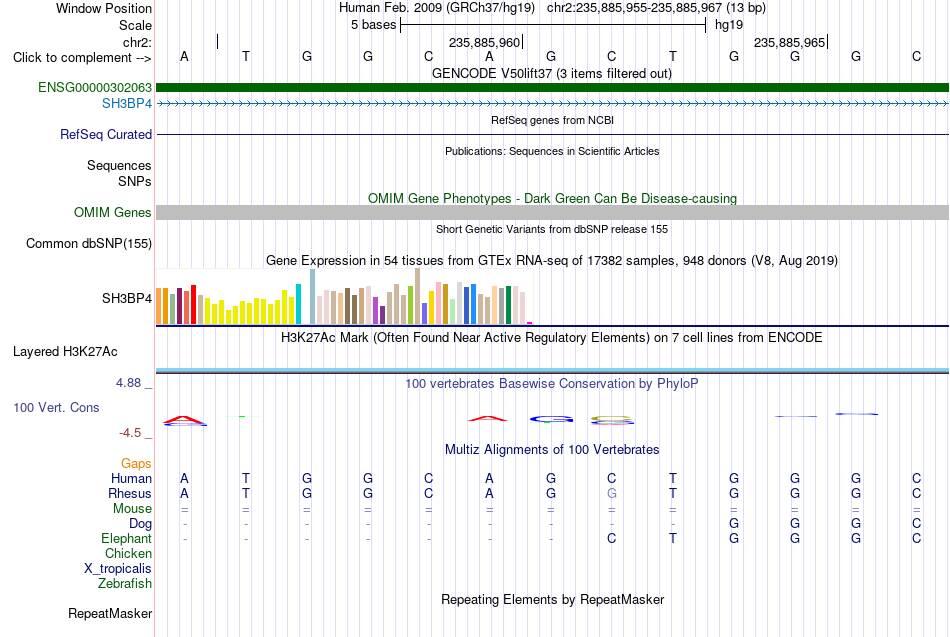Viewport: 950px width, 637px height.
Task: Select the Human species row label
Action: coord(131,479)
